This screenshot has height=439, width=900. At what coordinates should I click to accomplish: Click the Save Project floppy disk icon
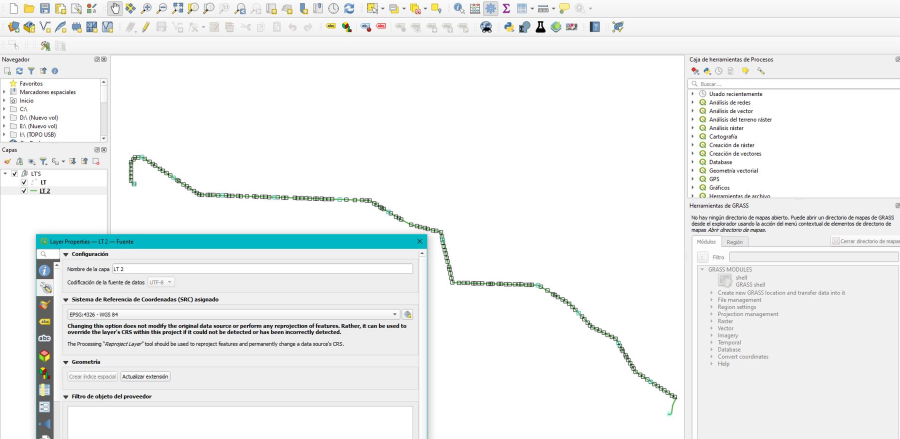(44, 8)
